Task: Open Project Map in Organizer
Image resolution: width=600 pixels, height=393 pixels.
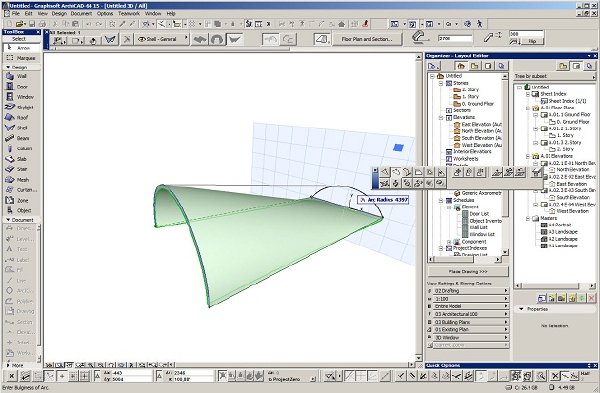Action: pyautogui.click(x=461, y=66)
